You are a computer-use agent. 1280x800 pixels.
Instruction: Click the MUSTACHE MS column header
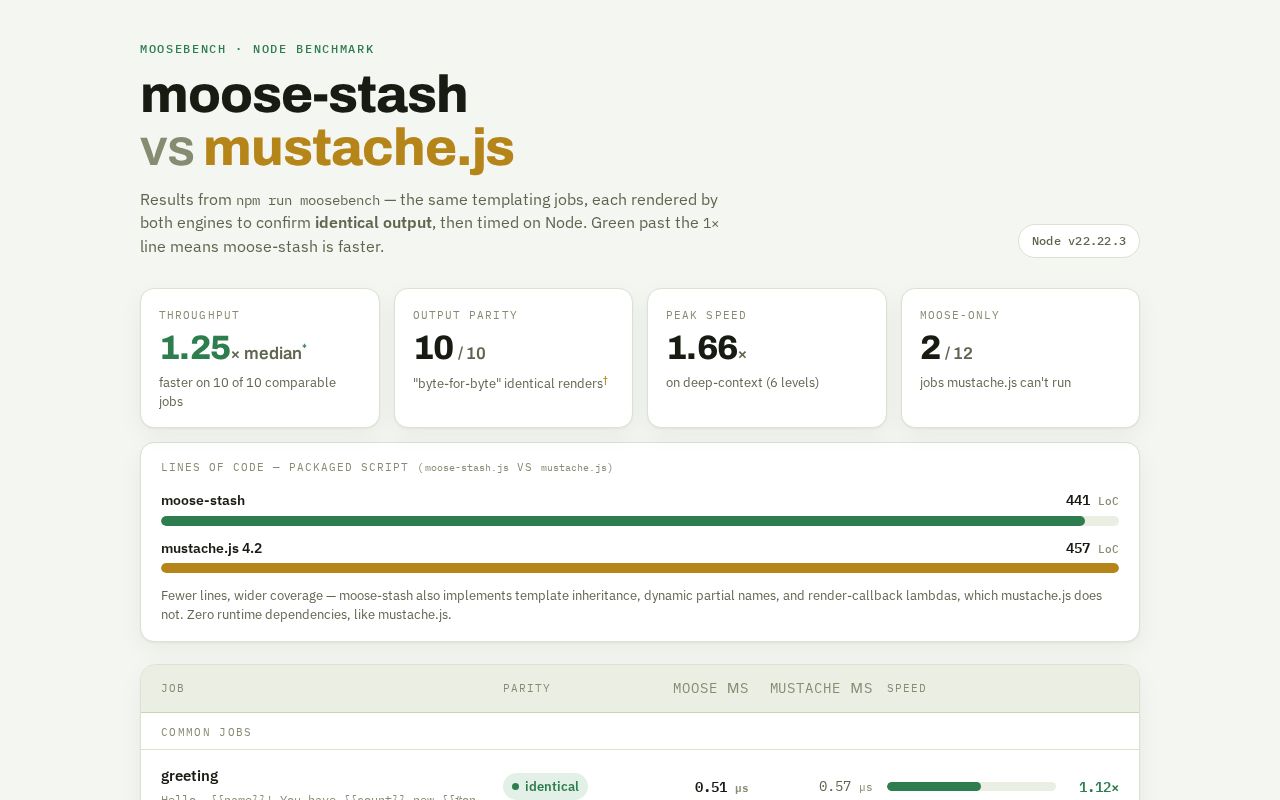(821, 688)
